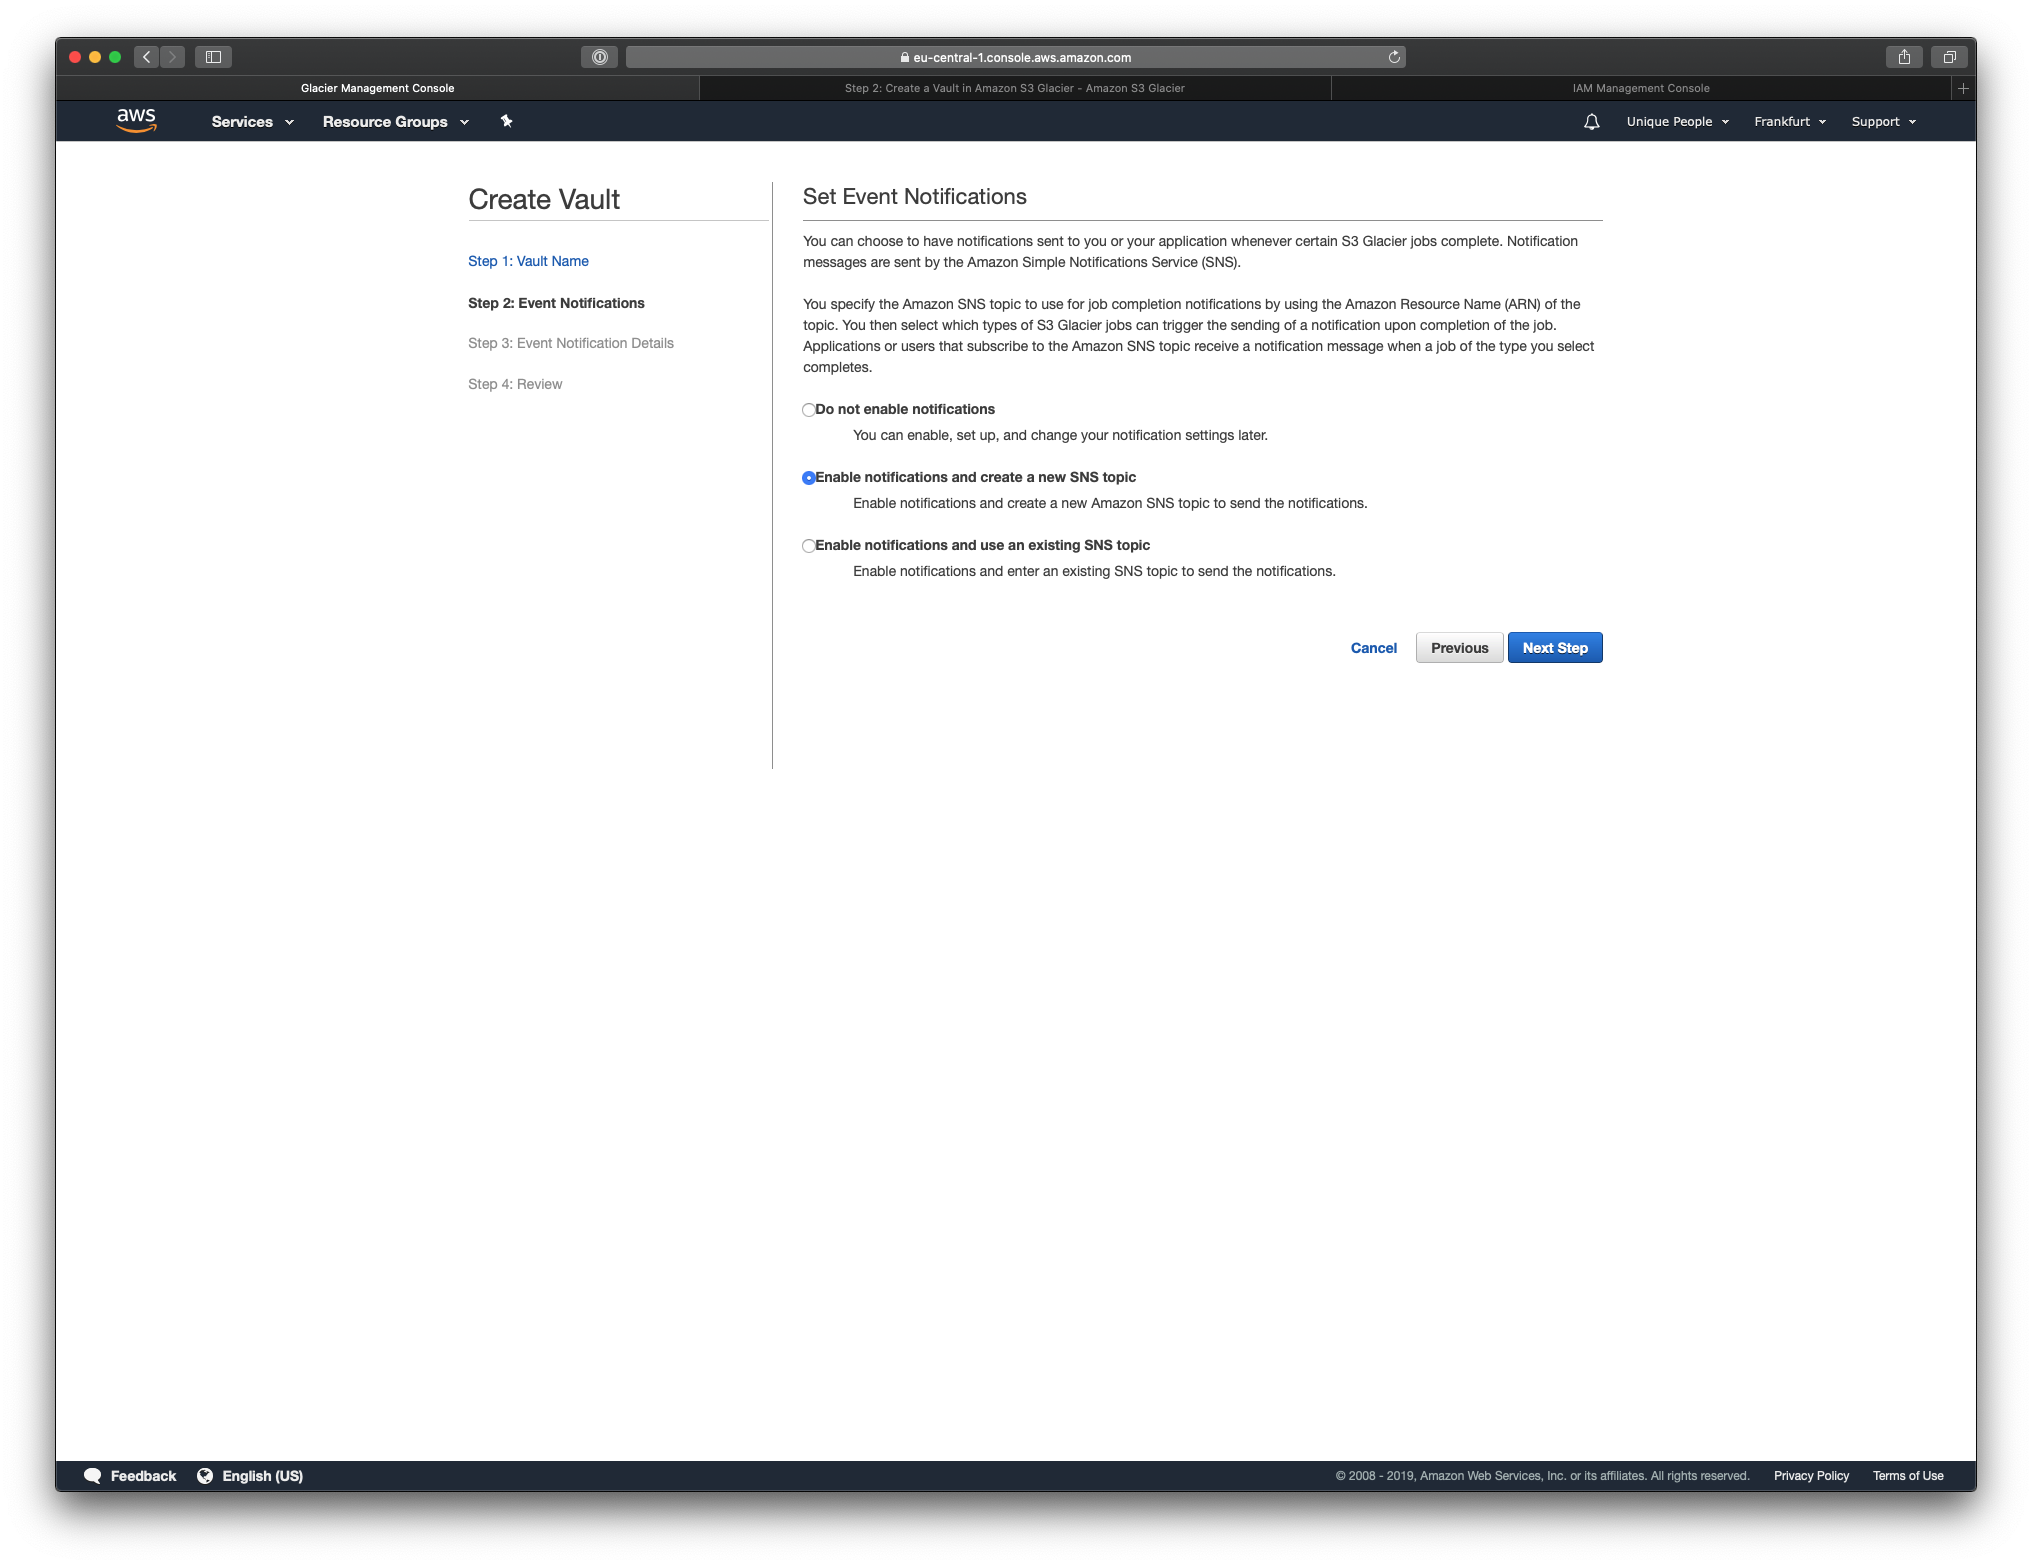Open the Frankfurt region dropdown
This screenshot has width=2032, height=1565.
[x=1790, y=122]
